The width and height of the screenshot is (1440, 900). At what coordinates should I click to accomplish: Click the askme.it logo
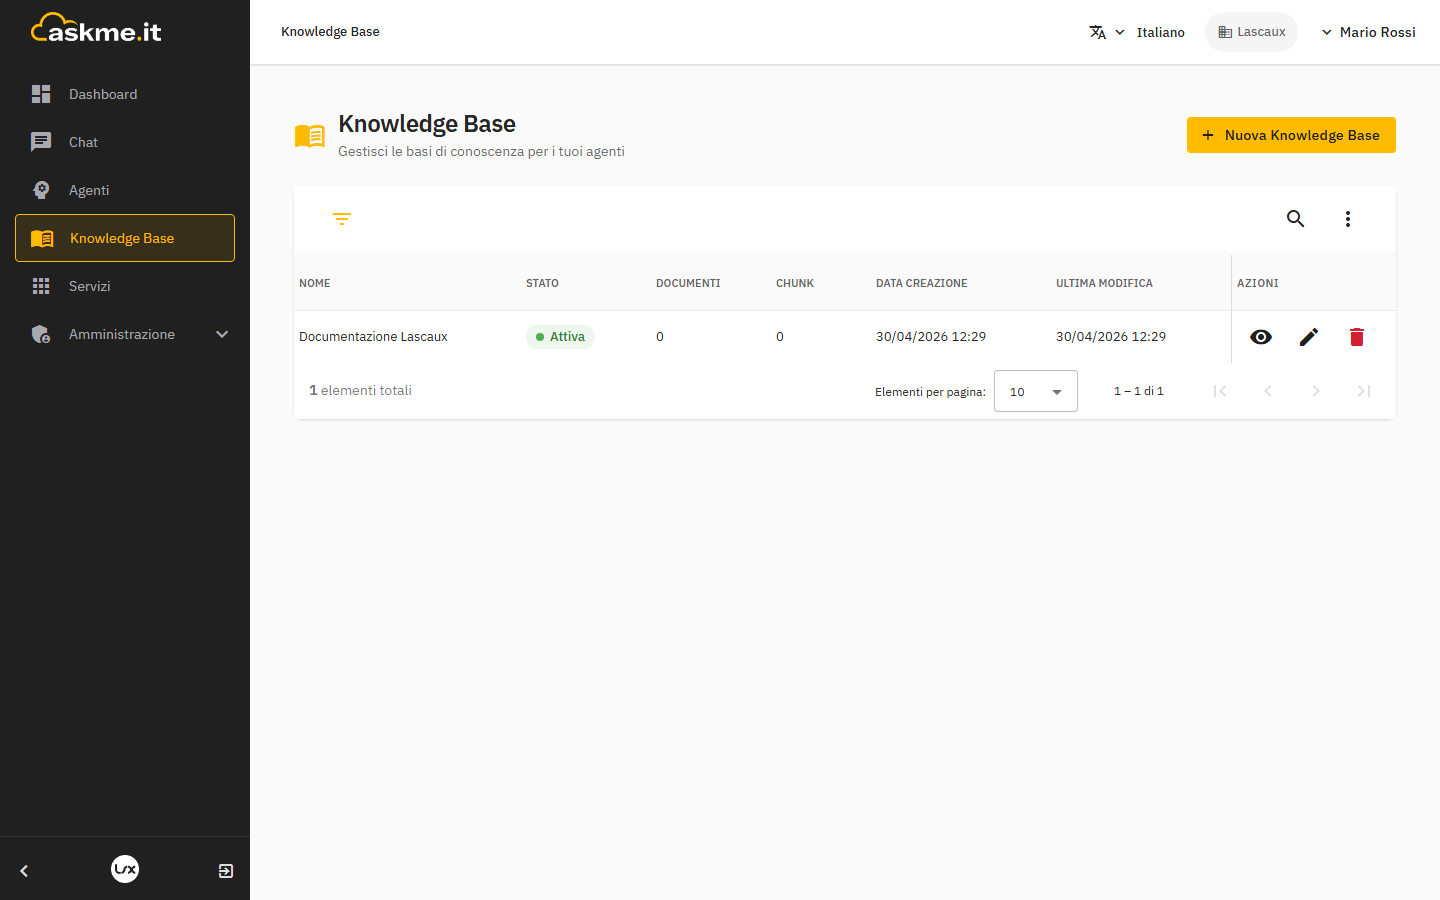[97, 29]
